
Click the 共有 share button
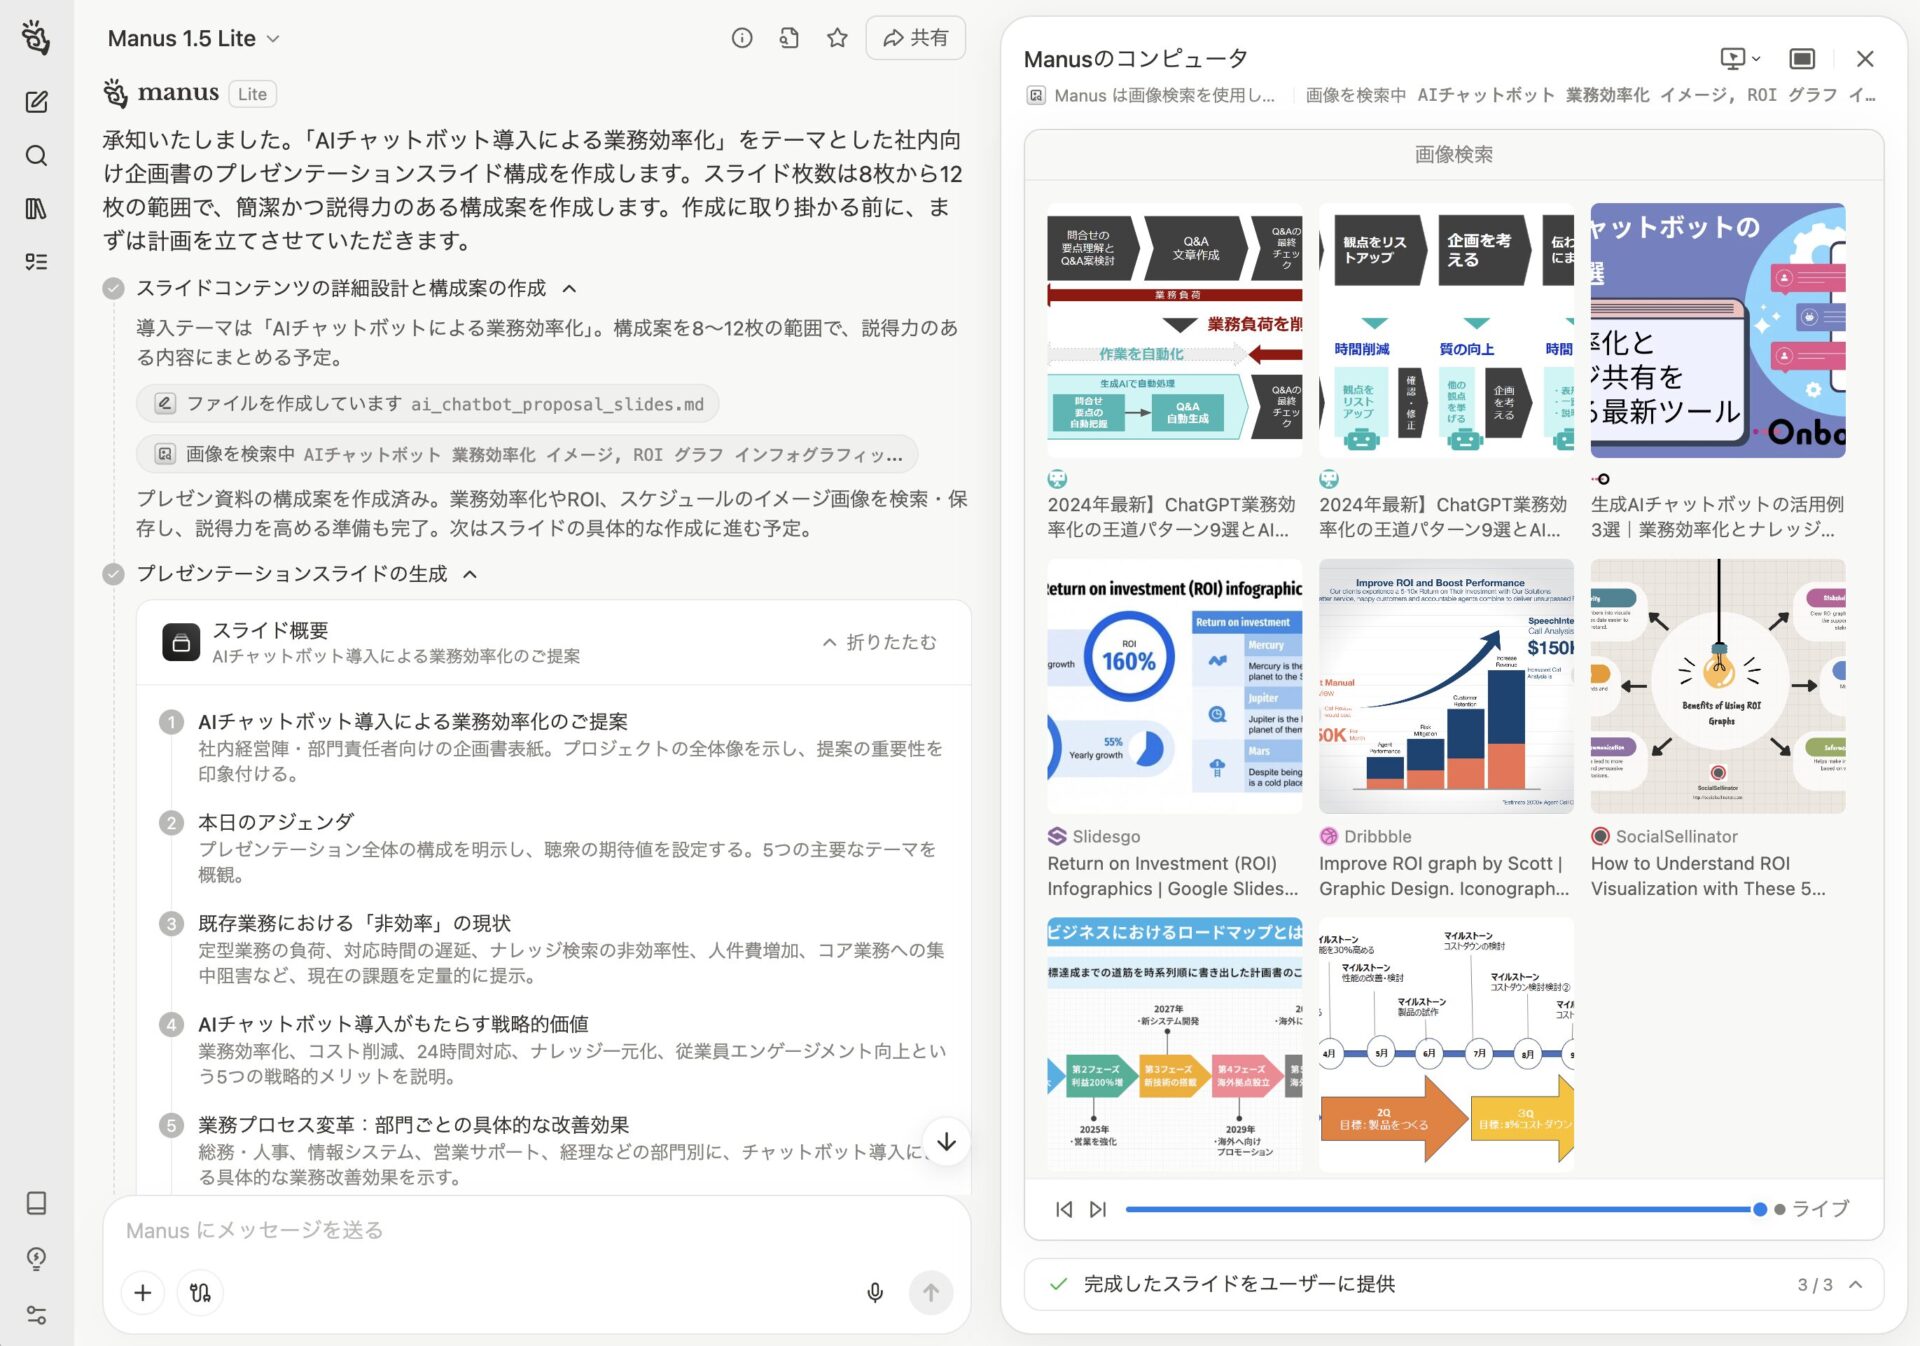pos(914,38)
